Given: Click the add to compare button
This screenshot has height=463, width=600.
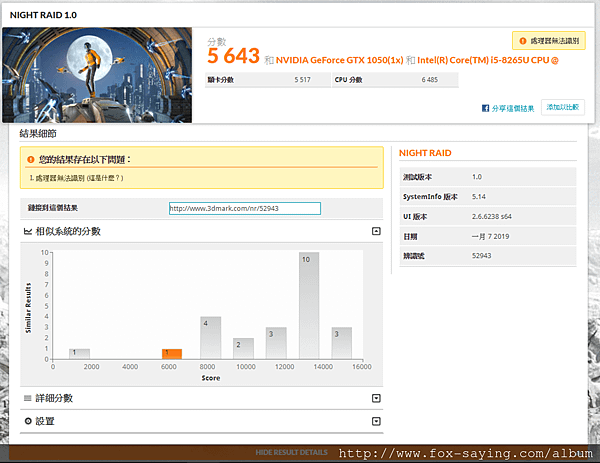Looking at the screenshot, I should pyautogui.click(x=562, y=107).
